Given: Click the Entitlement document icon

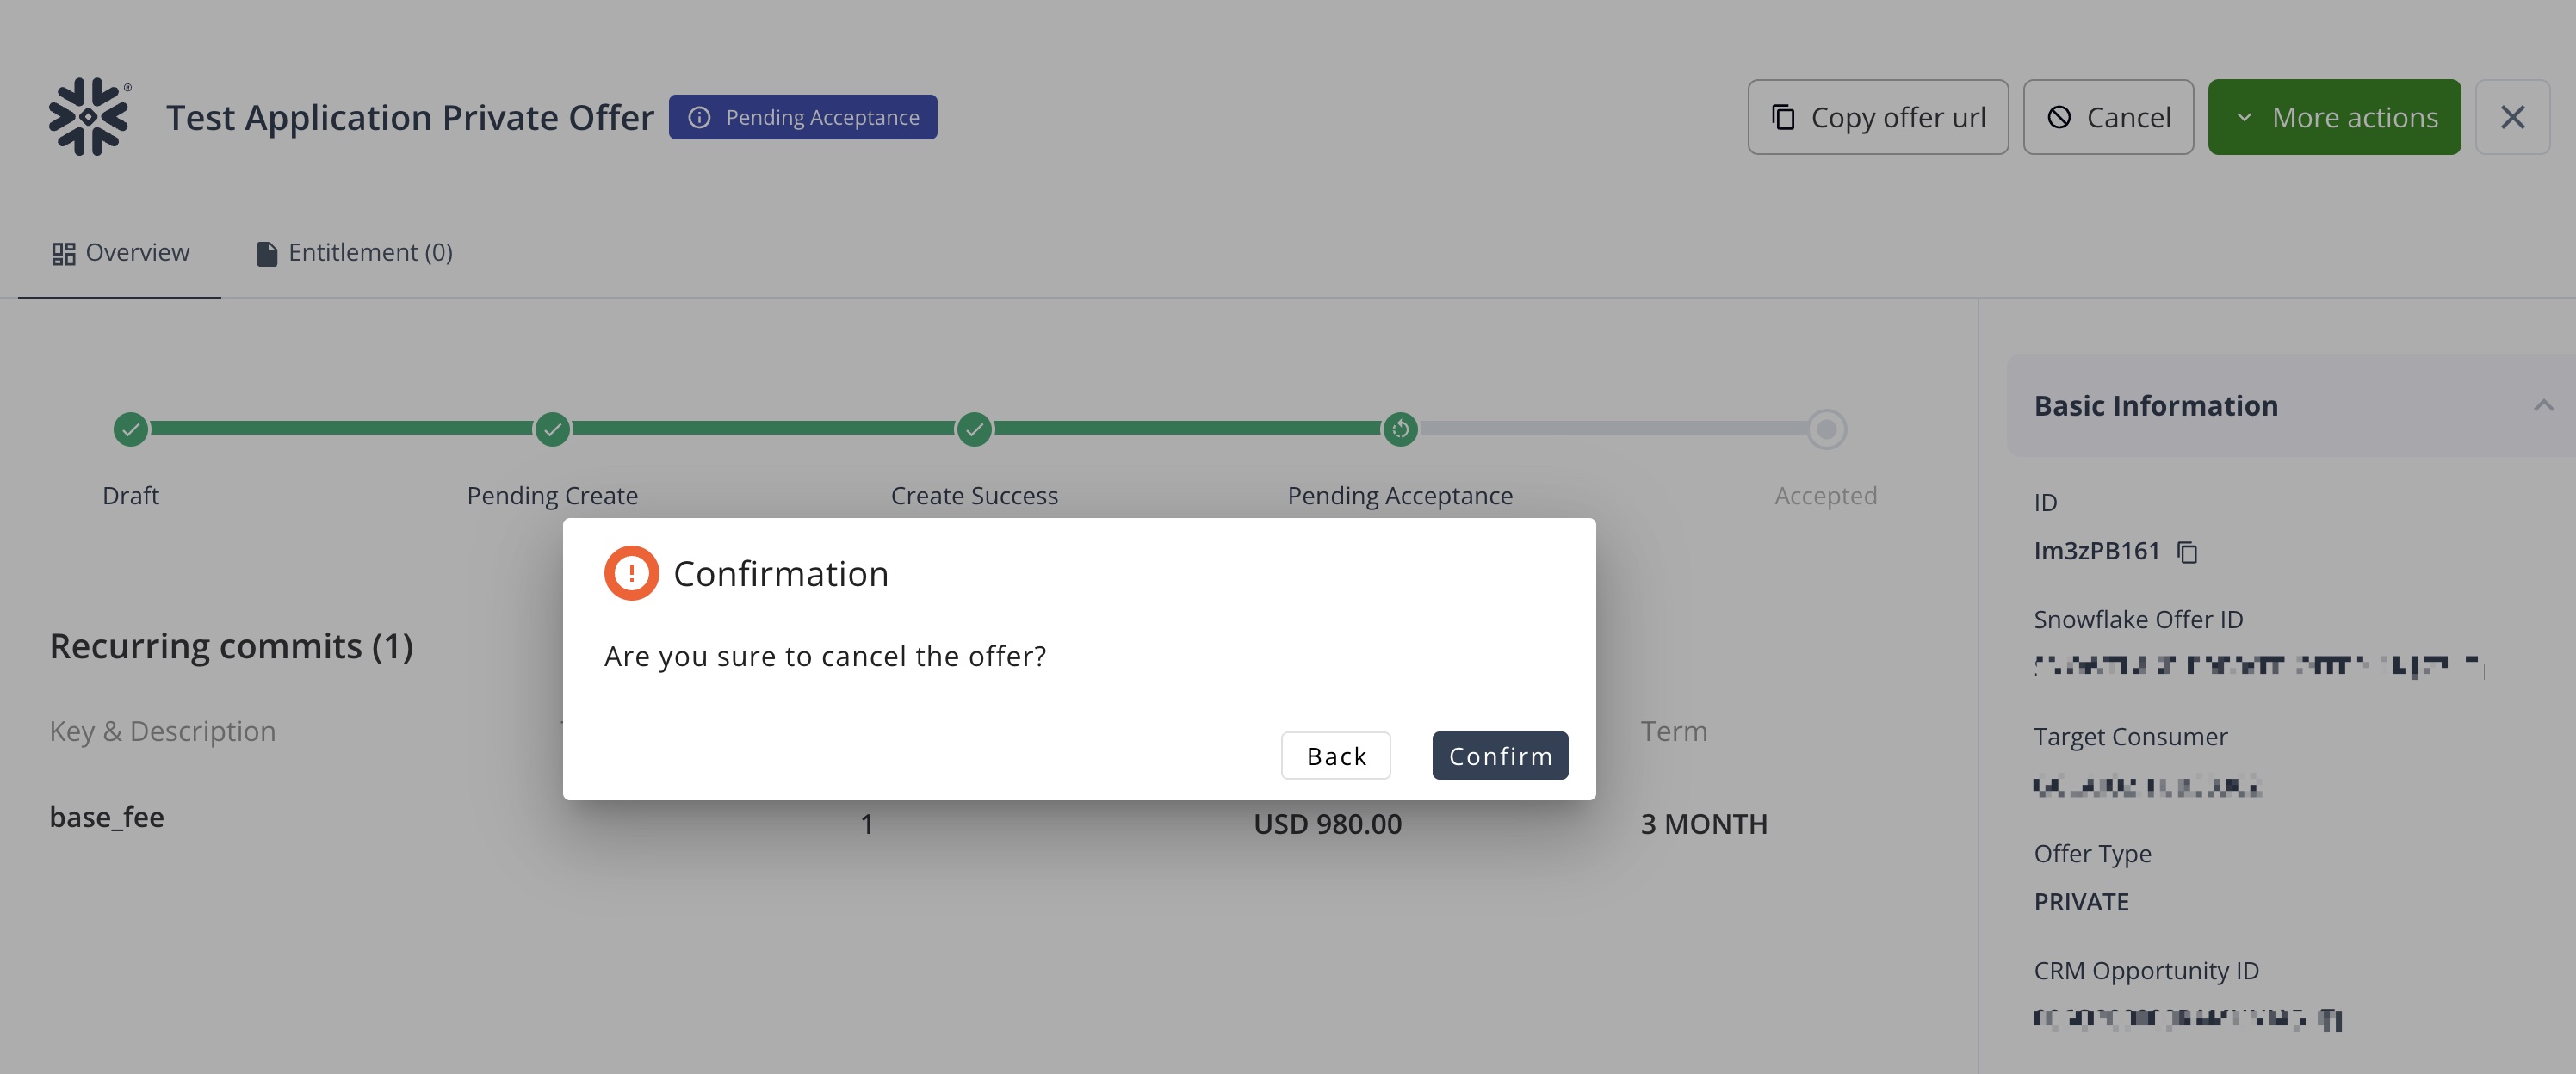Looking at the screenshot, I should tap(266, 252).
